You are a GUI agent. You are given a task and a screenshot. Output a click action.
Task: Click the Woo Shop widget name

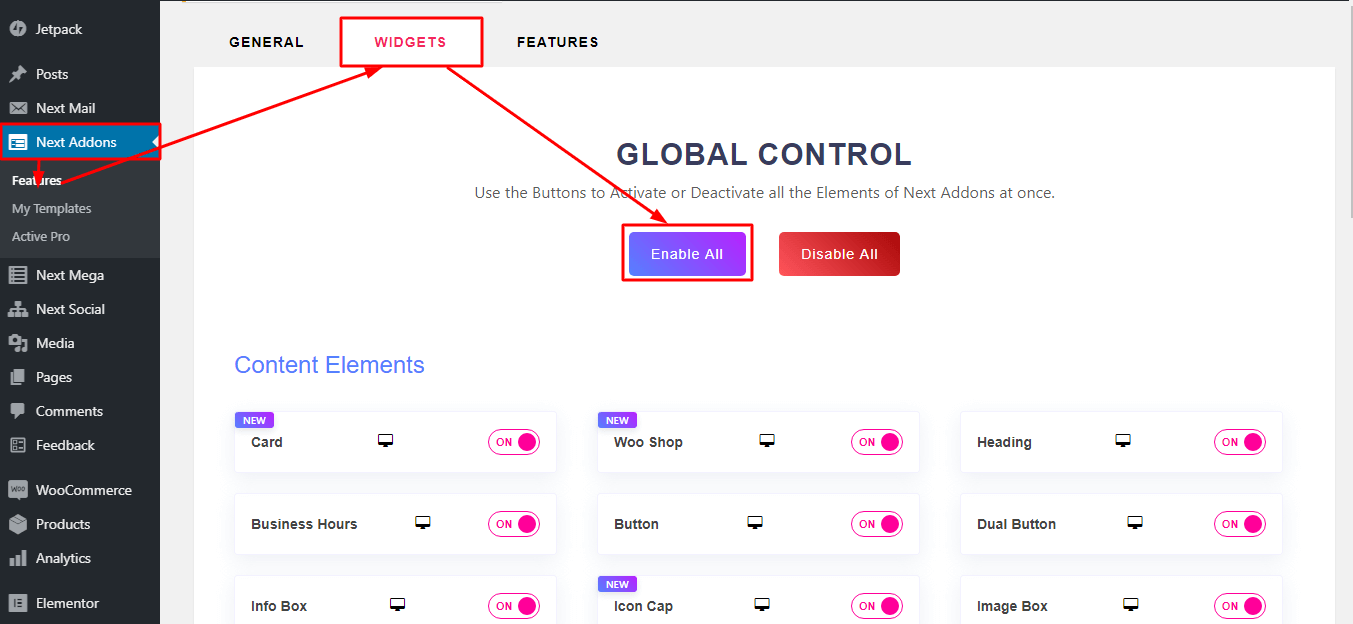[x=648, y=442]
